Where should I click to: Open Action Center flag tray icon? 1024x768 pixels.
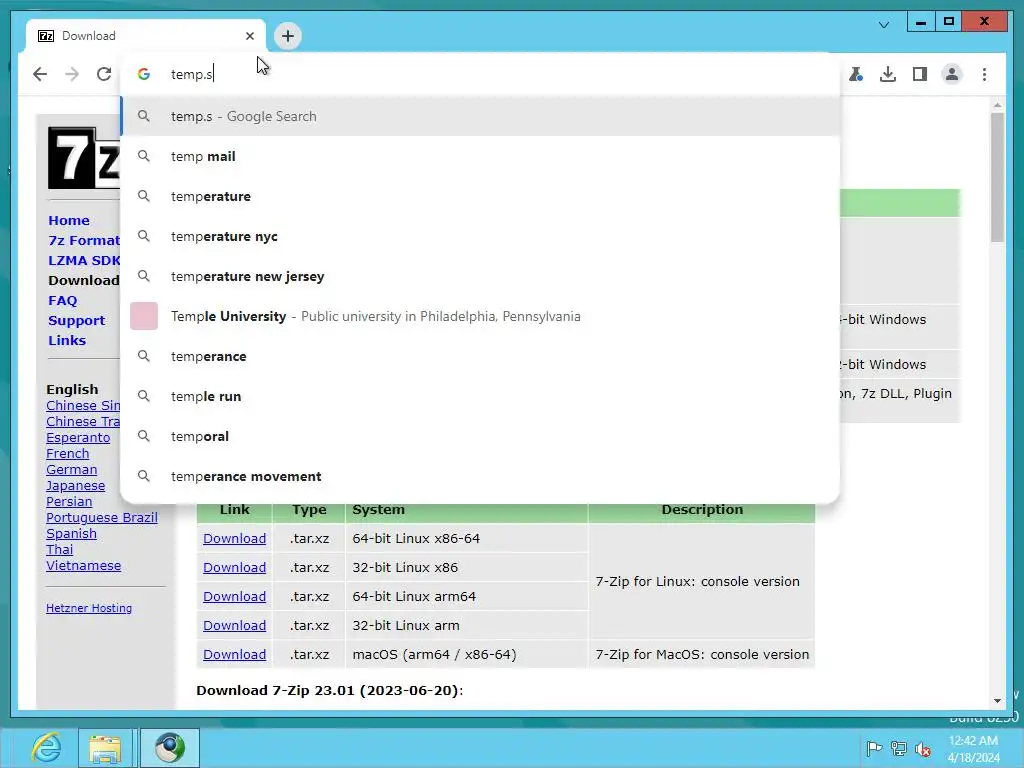[874, 748]
